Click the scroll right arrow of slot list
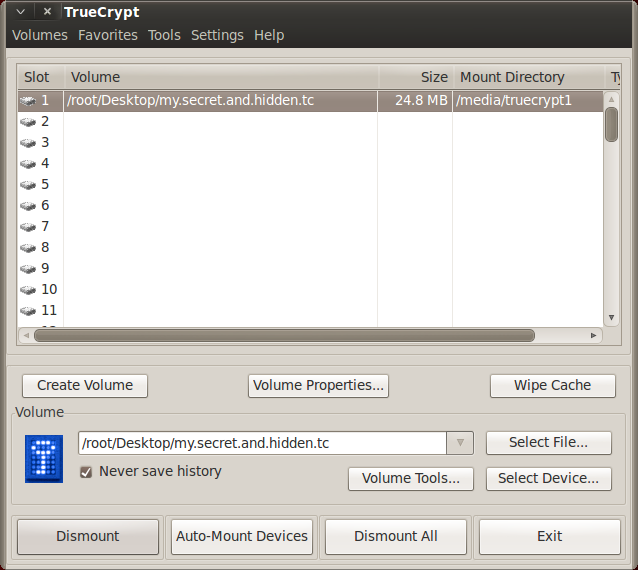Viewport: 638px width, 570px height. [x=594, y=336]
